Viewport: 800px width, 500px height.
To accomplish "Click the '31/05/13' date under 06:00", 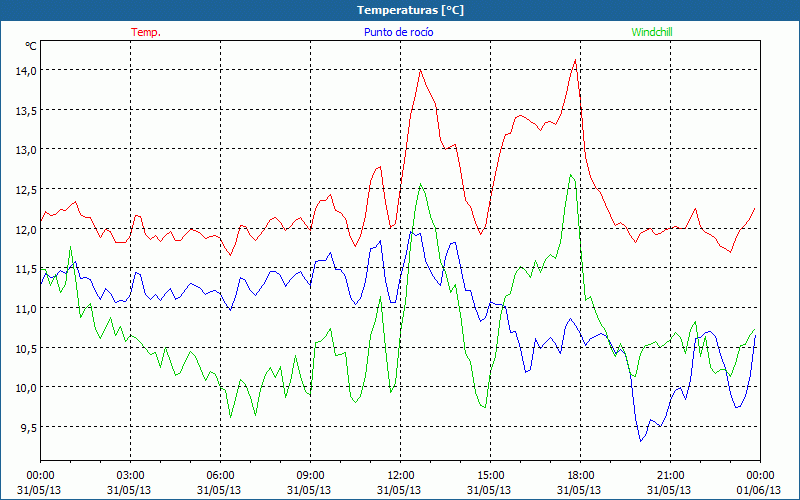I will (219, 490).
